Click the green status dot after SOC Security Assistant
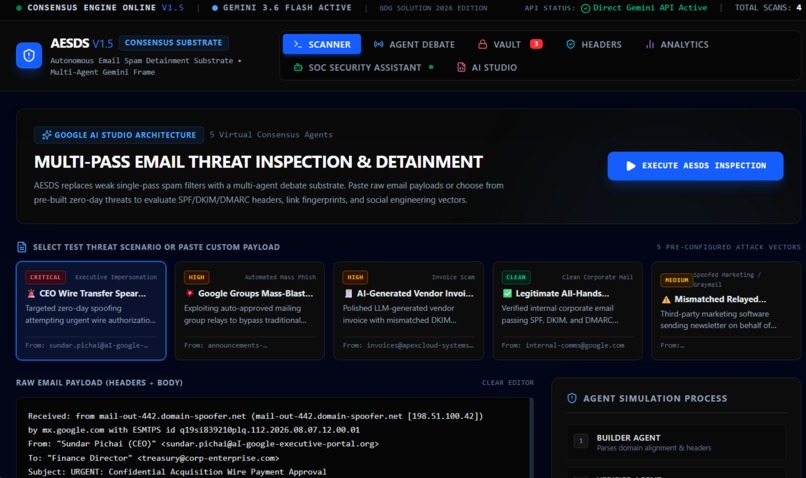This screenshot has width=806, height=478. (431, 67)
